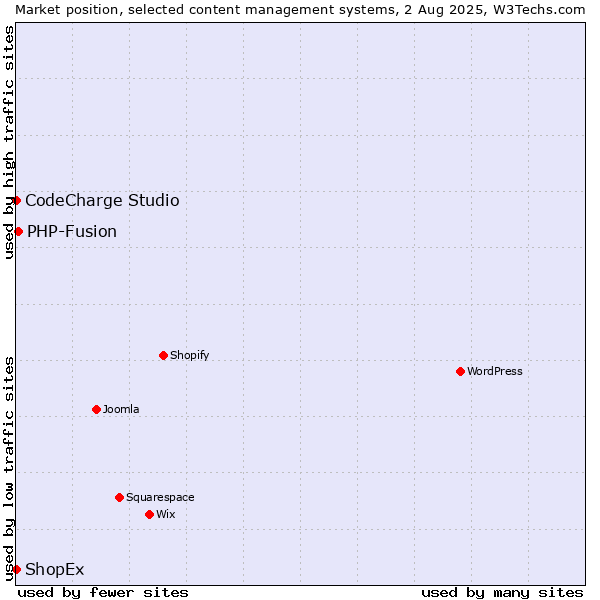600x600 pixels.
Task: Click the Shopify red data point
Action: point(163,355)
